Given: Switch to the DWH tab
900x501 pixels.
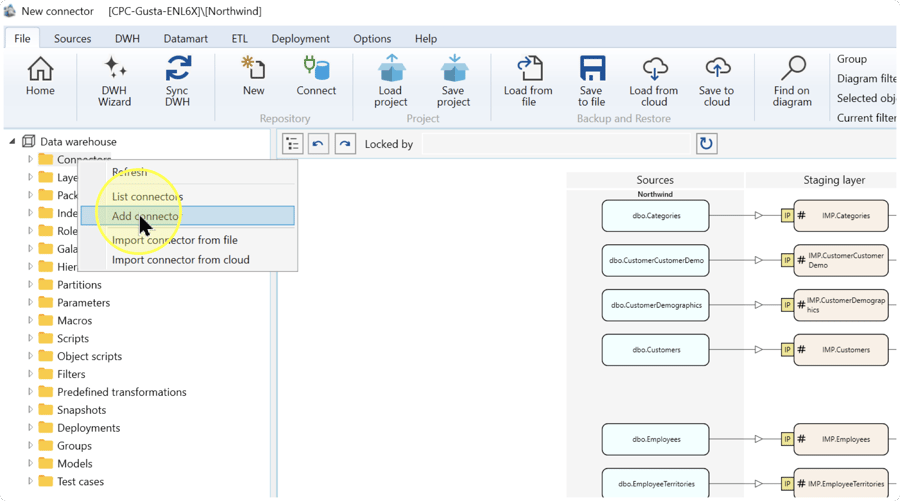Looking at the screenshot, I should [x=127, y=38].
